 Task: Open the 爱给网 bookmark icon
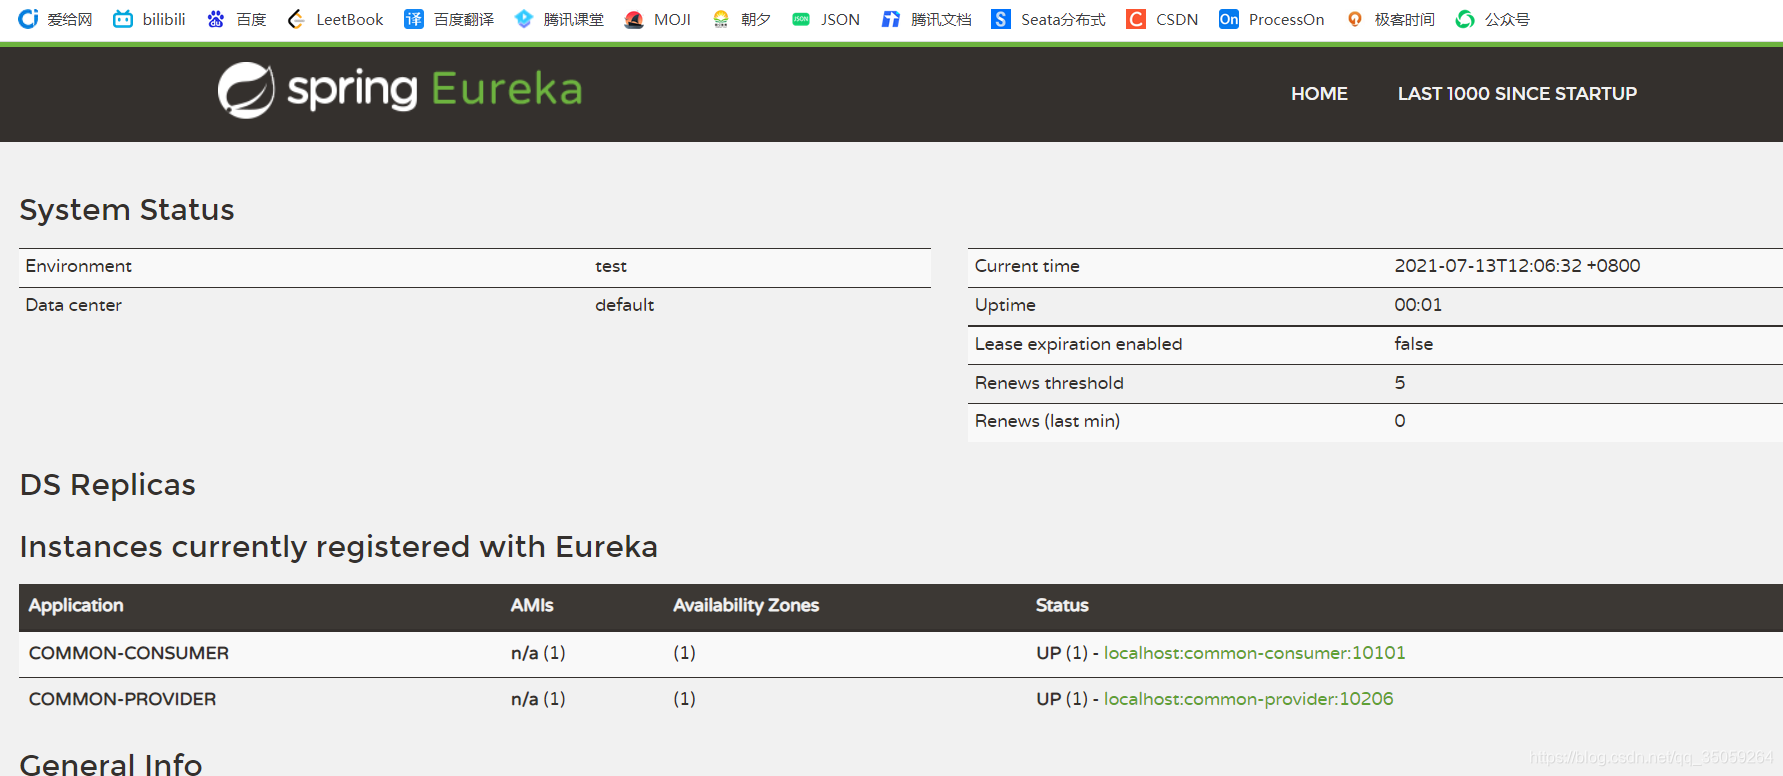[x=28, y=19]
